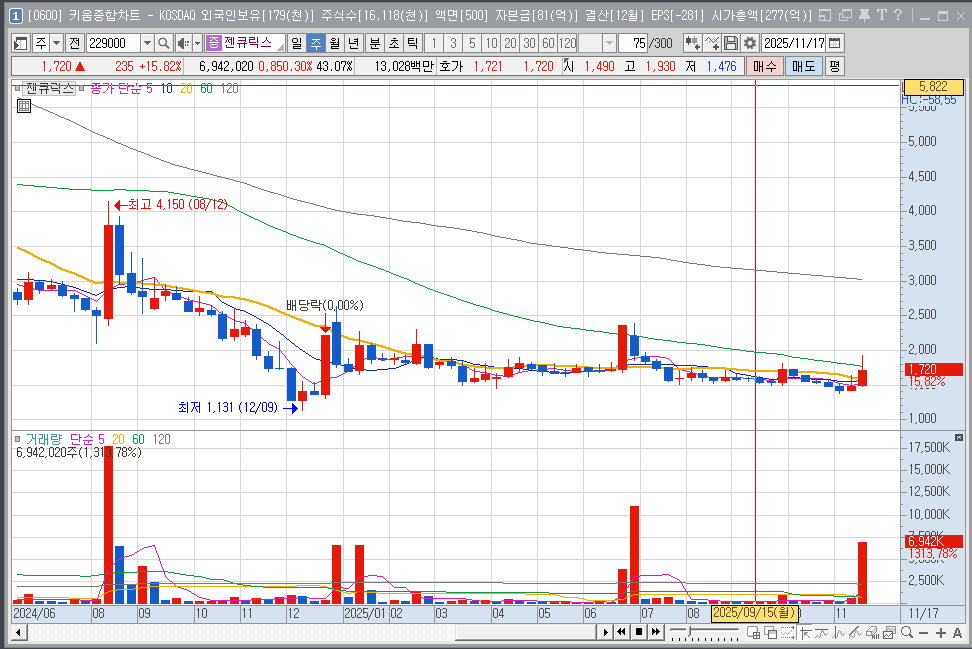This screenshot has width=972, height=649.
Task: Expand the speaker options dropdown arrow
Action: pyautogui.click(x=198, y=43)
